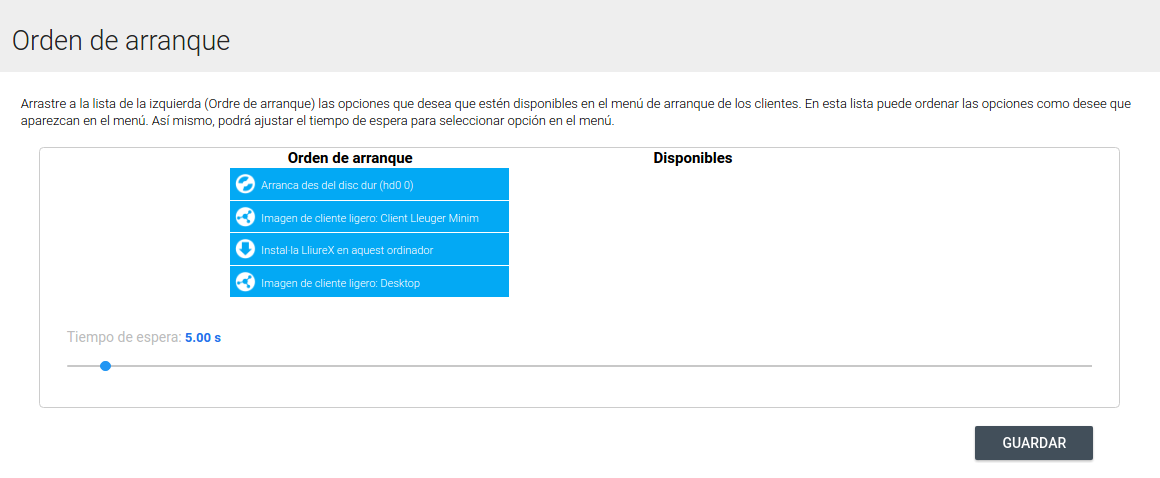Select 'Arranca des del disc dur (hd0 0)' entry

[x=337, y=185]
